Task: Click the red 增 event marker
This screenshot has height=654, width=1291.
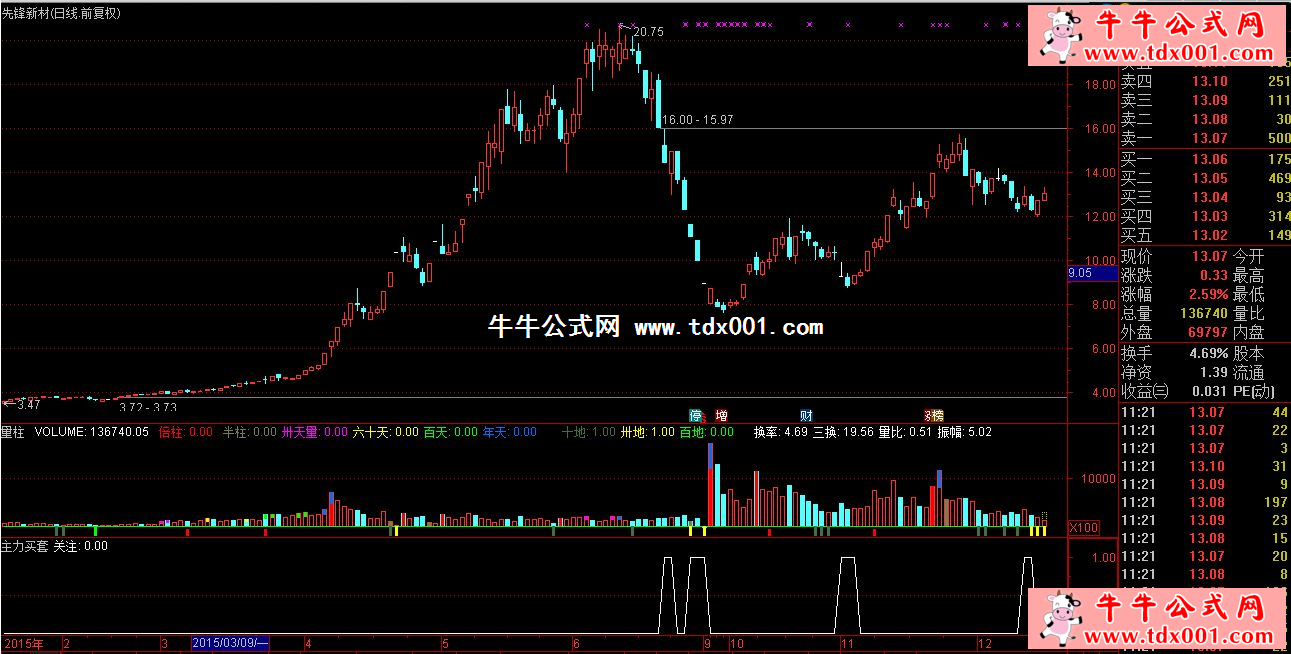Action: [721, 415]
